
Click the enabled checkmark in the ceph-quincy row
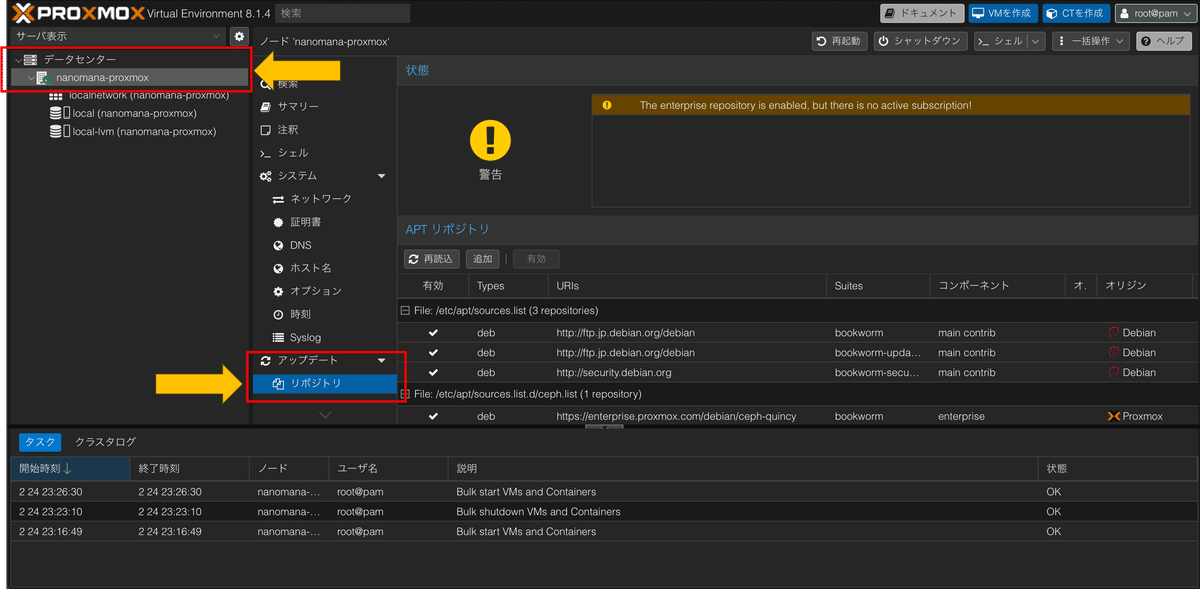[x=433, y=416]
